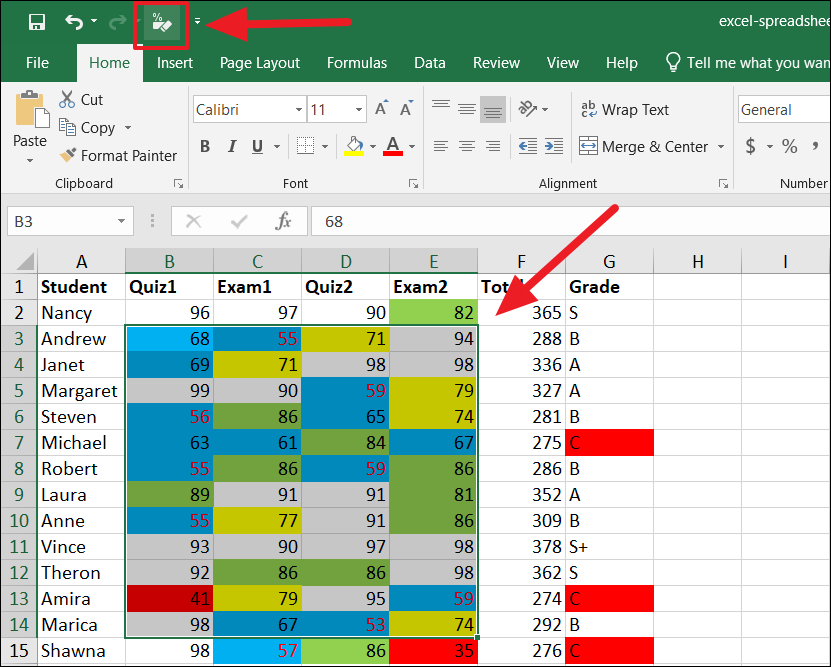Toggle Bold formatting
This screenshot has width=831, height=667.
[204, 145]
